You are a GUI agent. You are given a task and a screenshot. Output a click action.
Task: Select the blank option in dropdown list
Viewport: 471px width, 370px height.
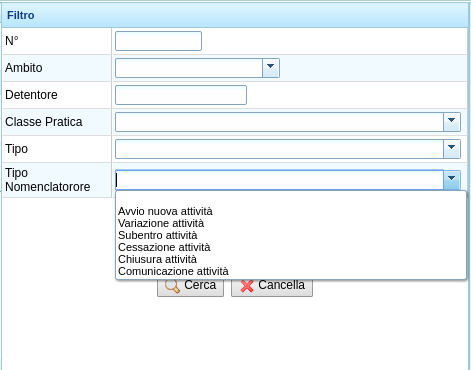click(x=290, y=199)
